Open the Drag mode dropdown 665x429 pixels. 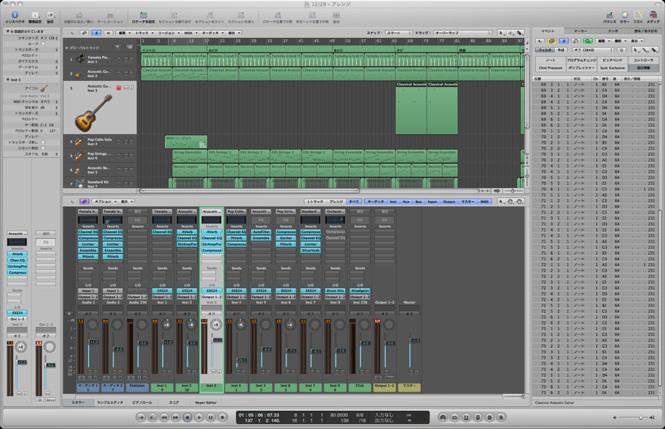[445, 32]
